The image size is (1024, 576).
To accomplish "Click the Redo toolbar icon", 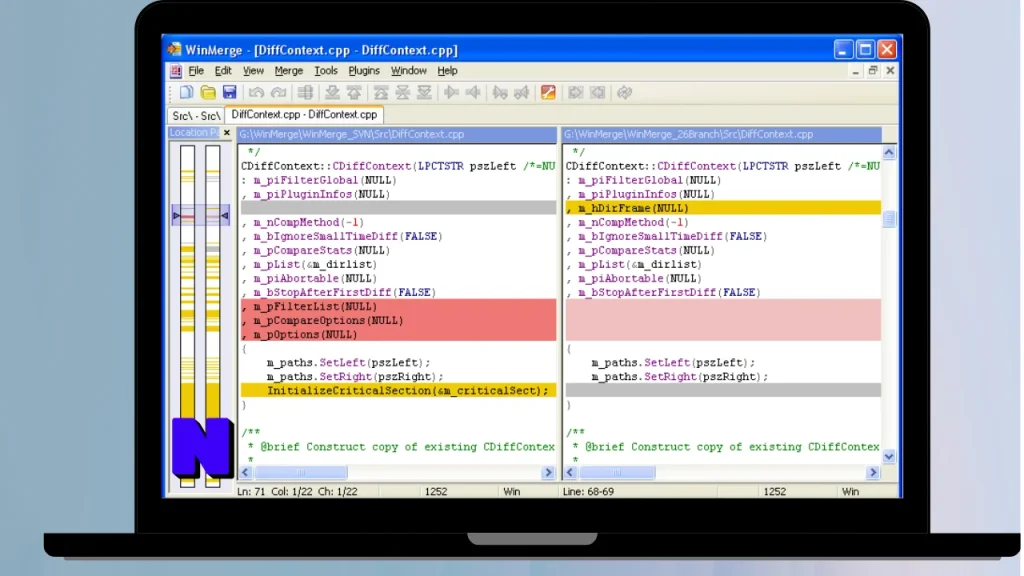I will (278, 93).
